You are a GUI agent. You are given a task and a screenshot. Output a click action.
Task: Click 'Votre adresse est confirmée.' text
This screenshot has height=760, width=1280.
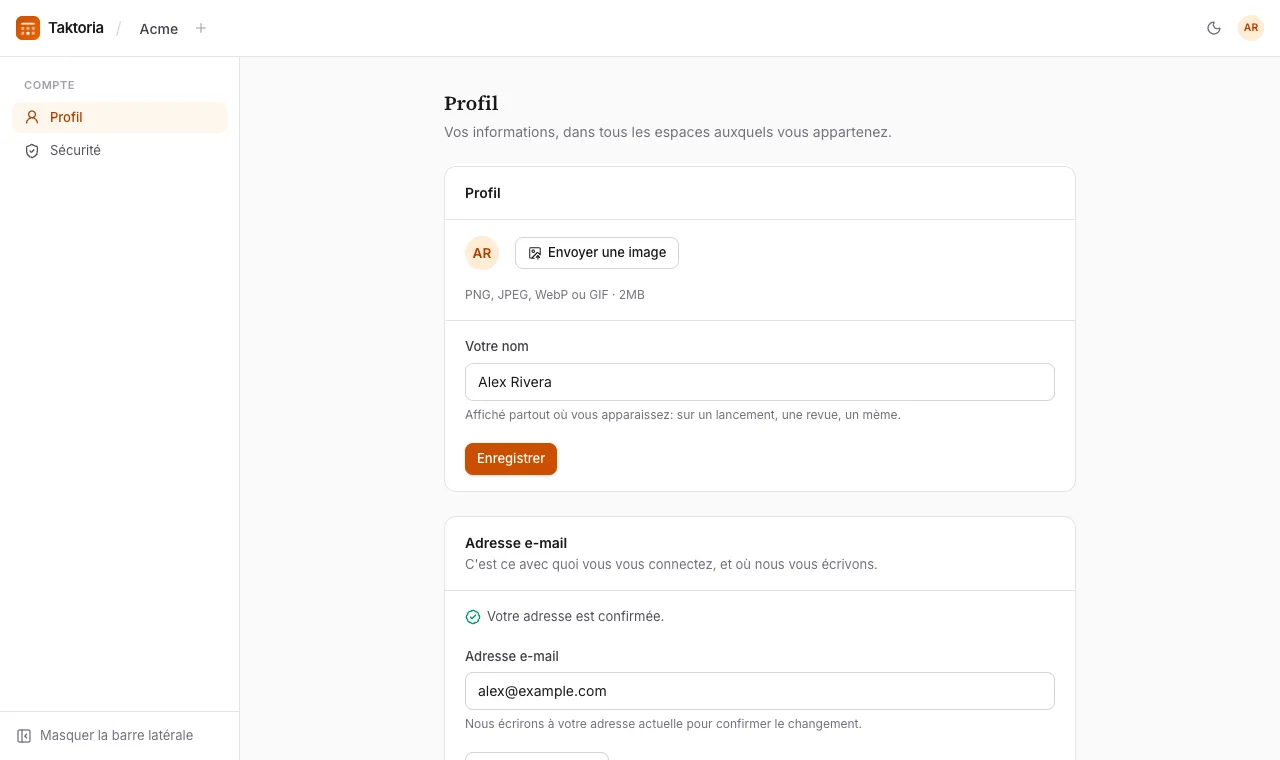click(x=575, y=616)
